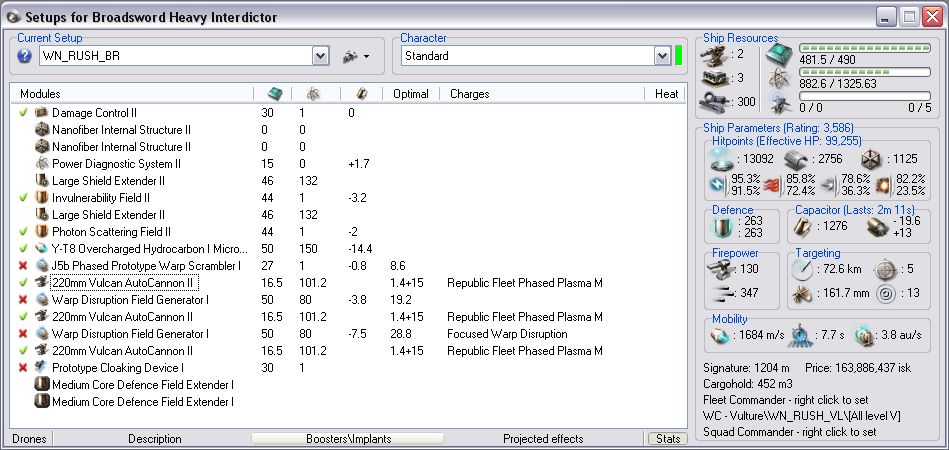This screenshot has height=450, width=949.
Task: Toggle the first 220mm Vulcan AutoCannon II checkmark
Action: click(24, 282)
